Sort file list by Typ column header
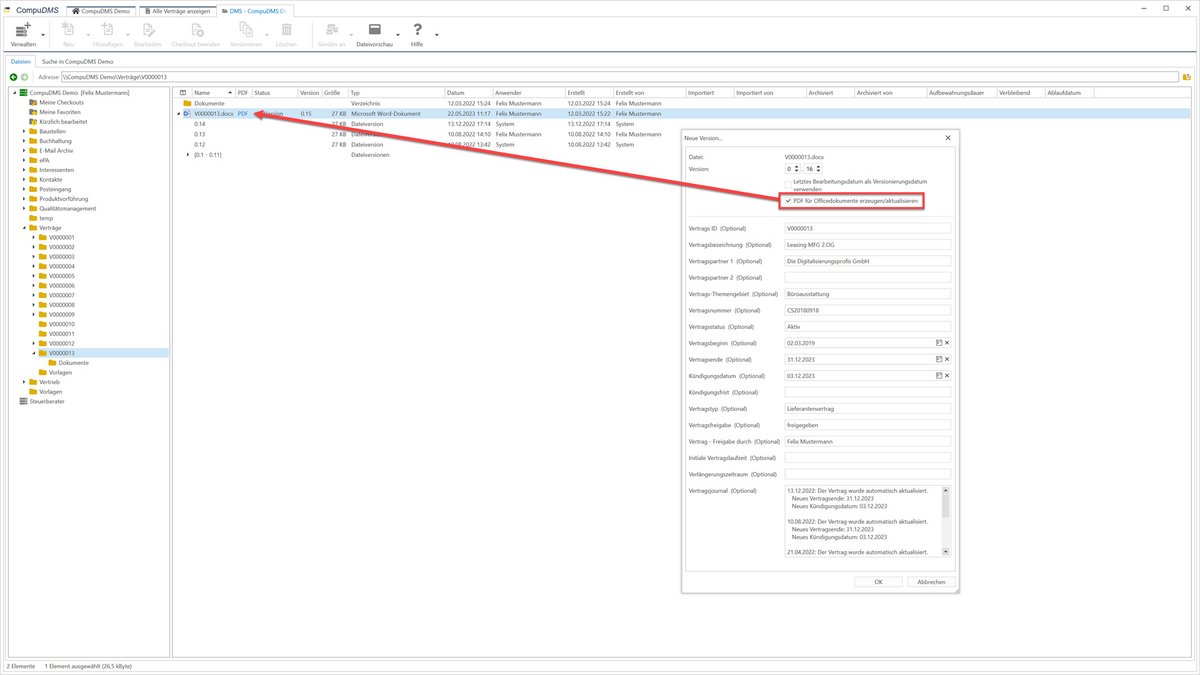Screen dimensions: 1200x675 pos(396,93)
